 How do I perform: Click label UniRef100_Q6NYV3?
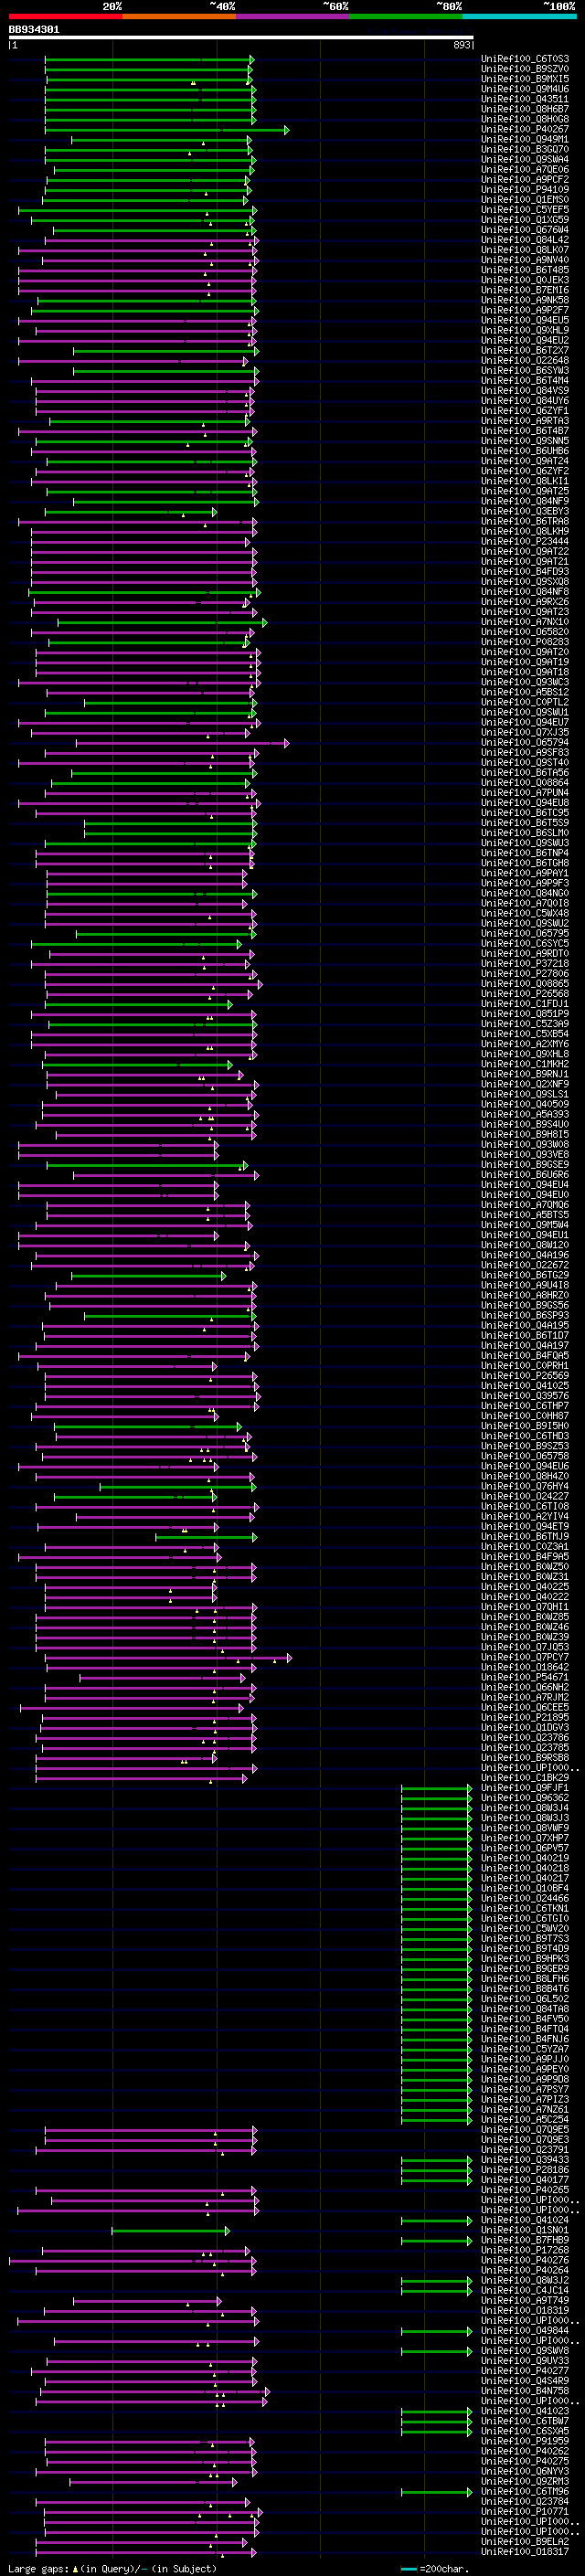(525, 2471)
